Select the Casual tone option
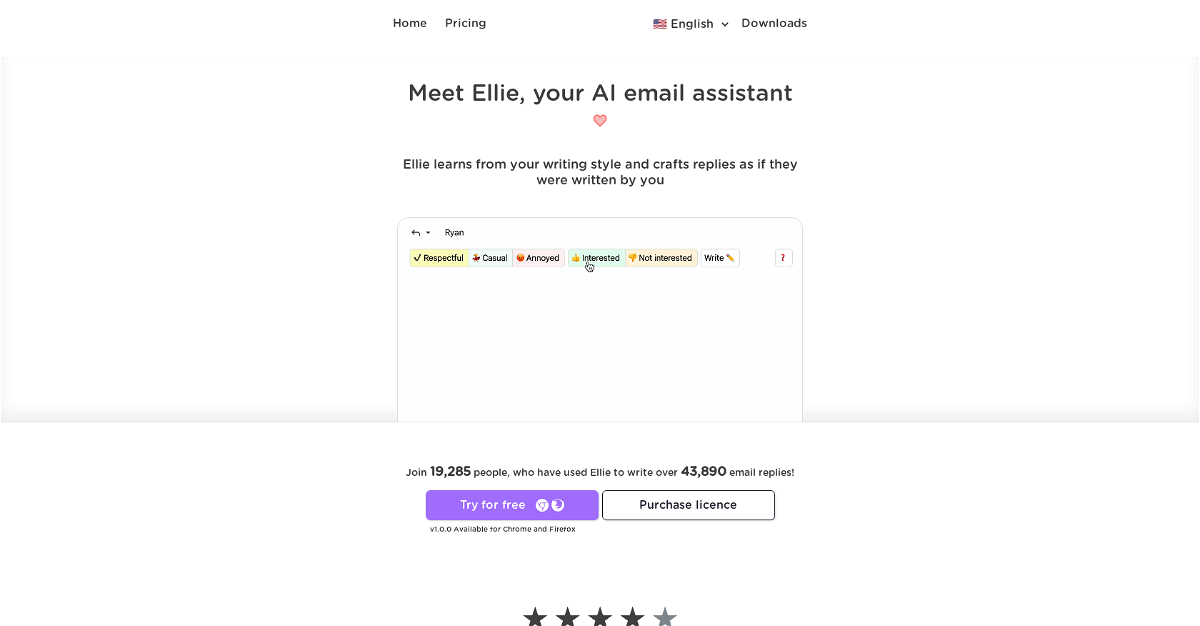This screenshot has width=1200, height=626. (x=490, y=258)
